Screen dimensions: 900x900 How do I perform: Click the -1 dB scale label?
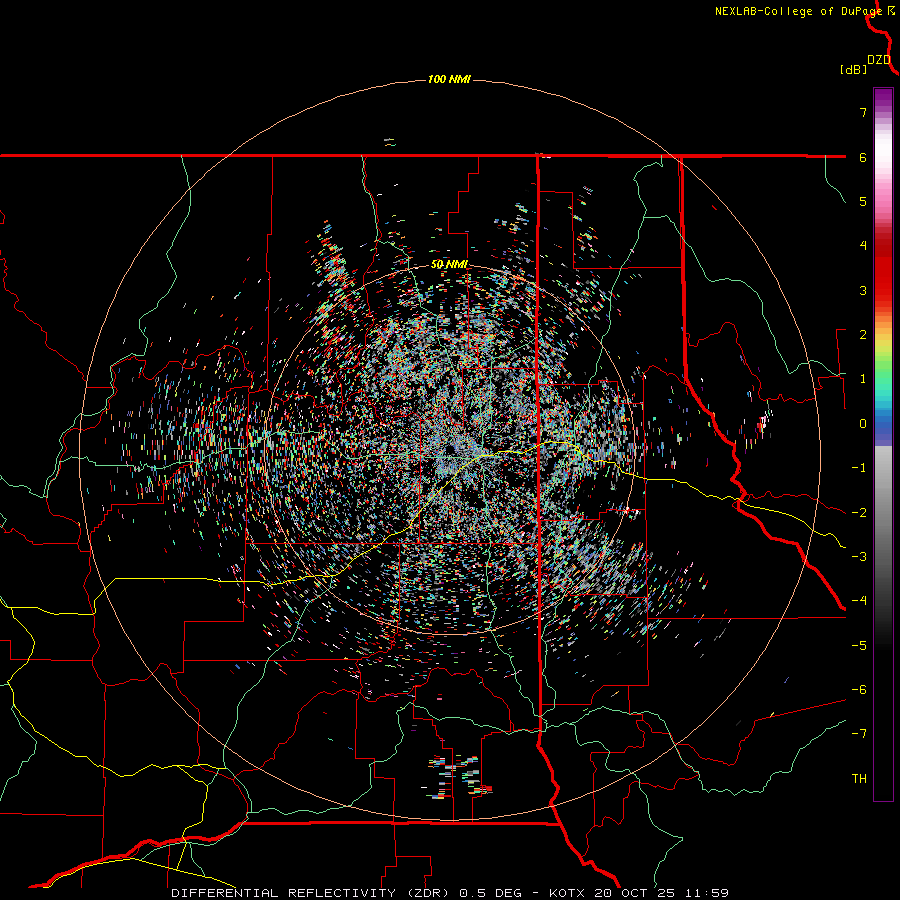[859, 468]
